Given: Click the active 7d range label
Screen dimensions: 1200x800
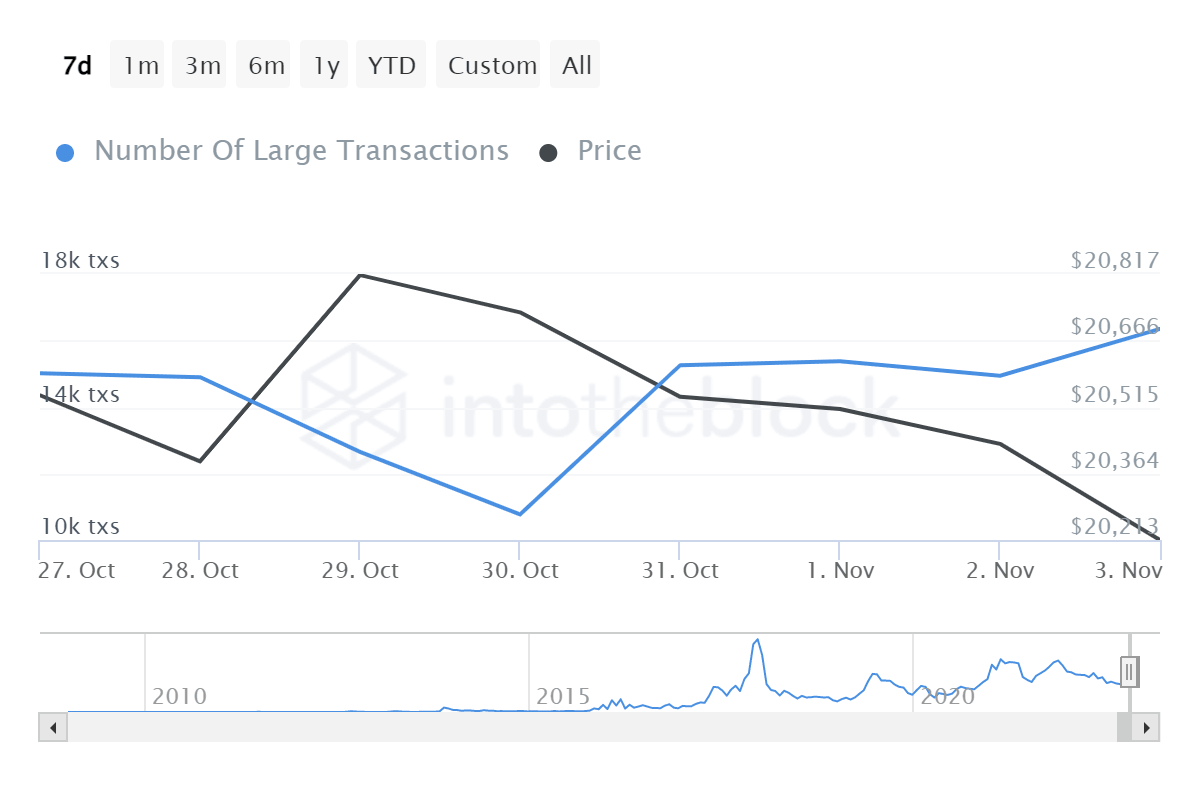Looking at the screenshot, I should click(x=76, y=64).
